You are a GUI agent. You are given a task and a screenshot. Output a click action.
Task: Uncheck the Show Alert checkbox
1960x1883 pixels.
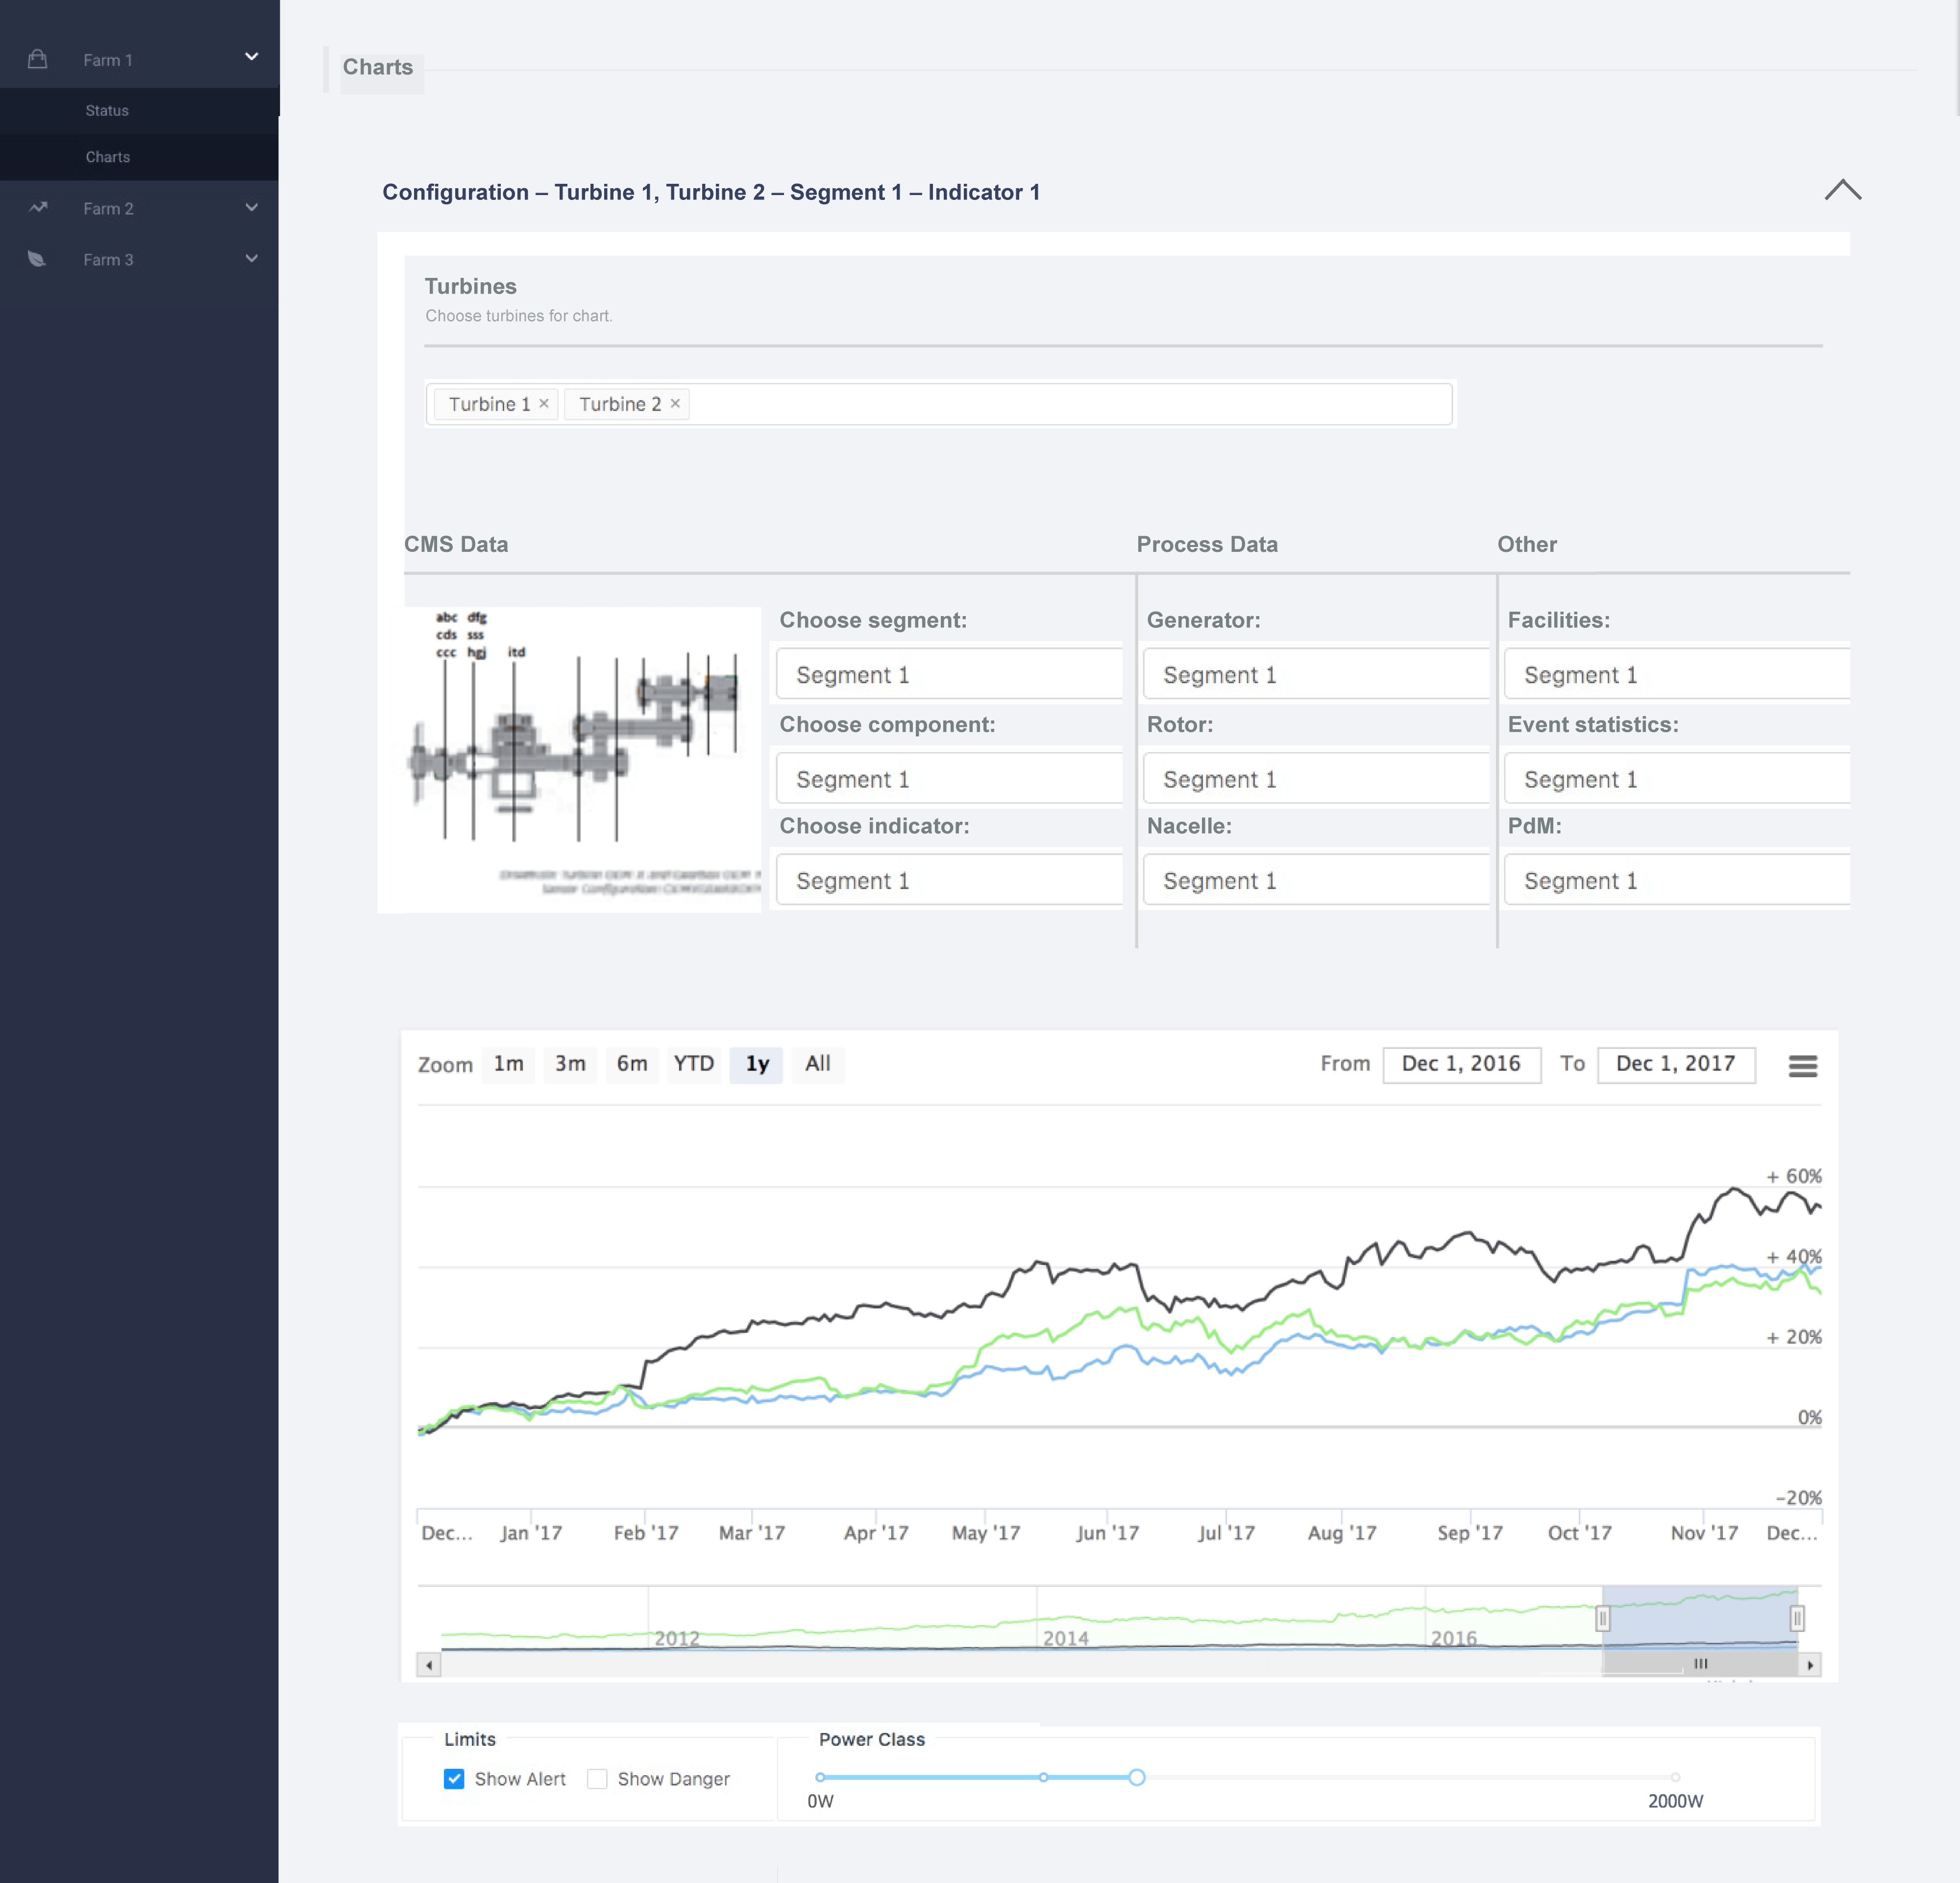coord(454,1779)
